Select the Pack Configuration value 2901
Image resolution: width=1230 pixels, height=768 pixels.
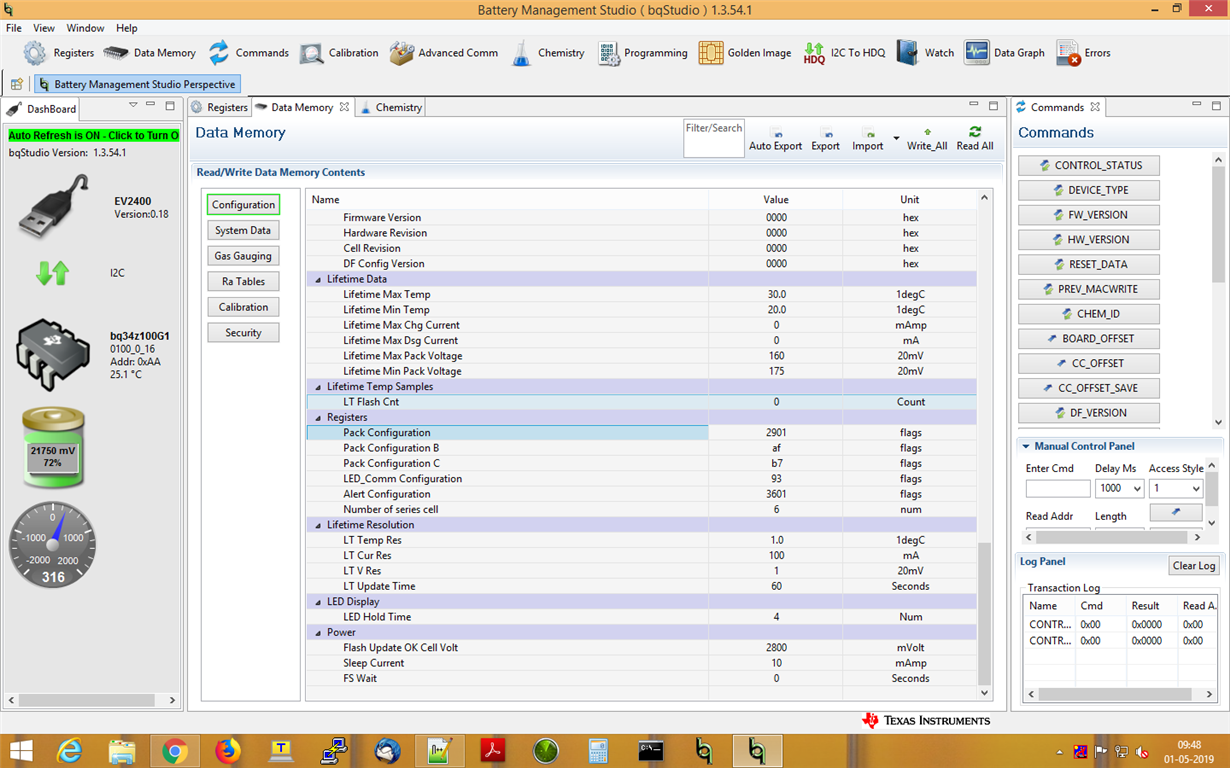click(x=776, y=433)
